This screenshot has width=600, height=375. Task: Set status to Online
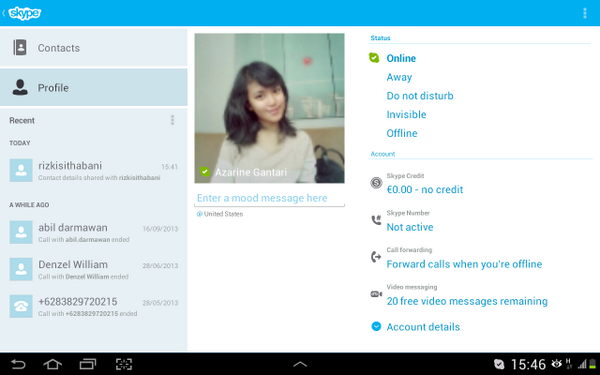(x=401, y=59)
